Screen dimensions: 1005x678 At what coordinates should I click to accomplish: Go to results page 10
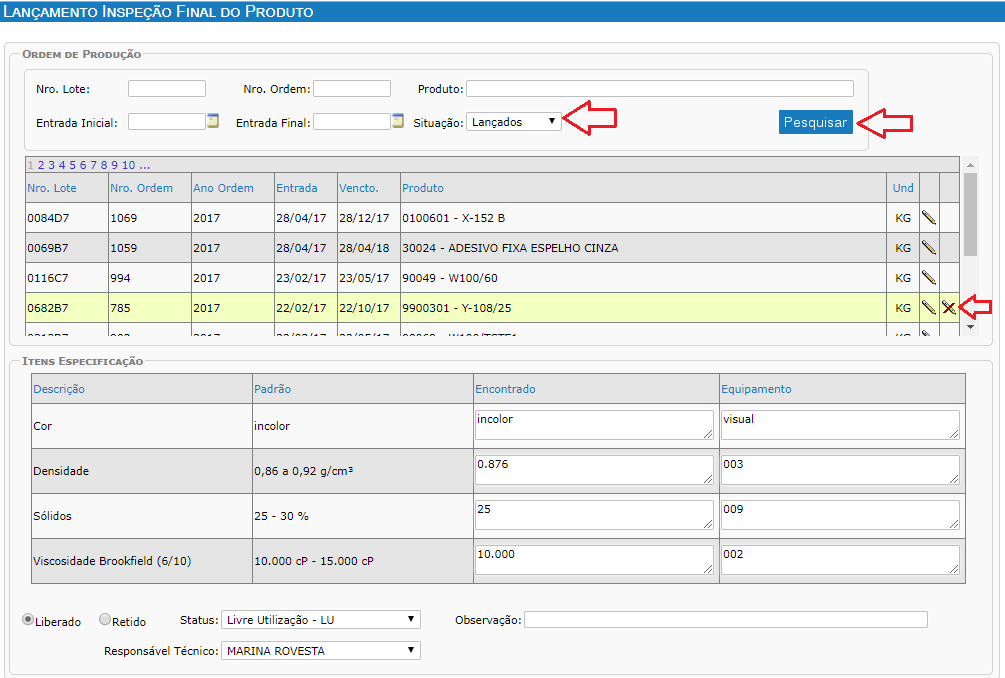click(129, 165)
